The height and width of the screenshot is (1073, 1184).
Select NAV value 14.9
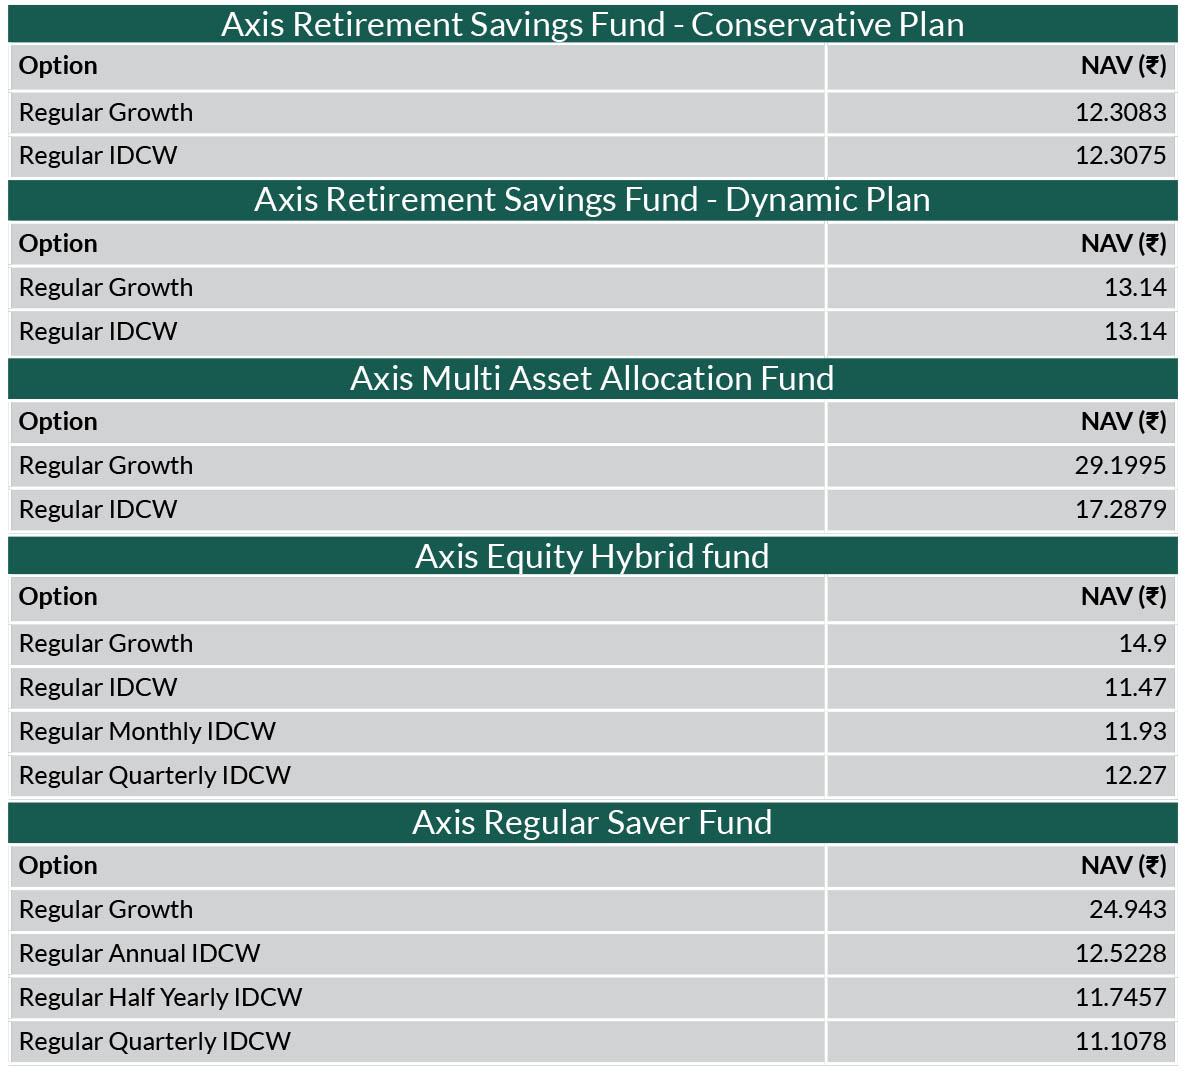tap(1142, 643)
